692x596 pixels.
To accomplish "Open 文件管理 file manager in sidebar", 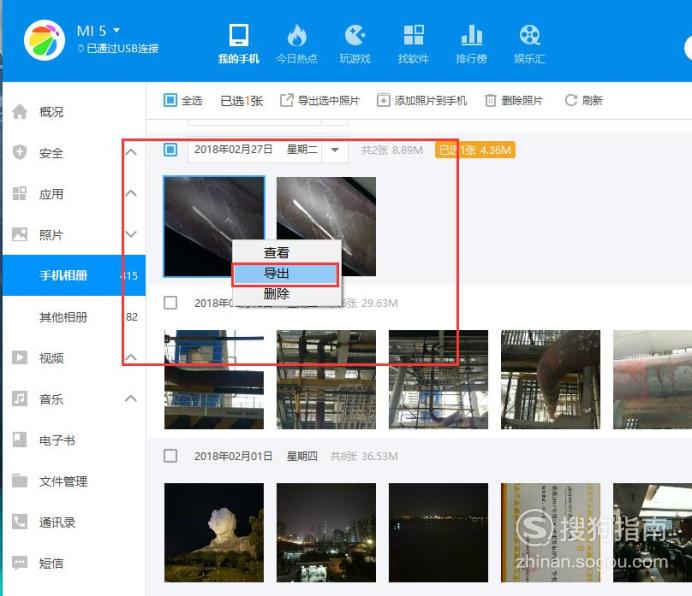I will coord(63,481).
